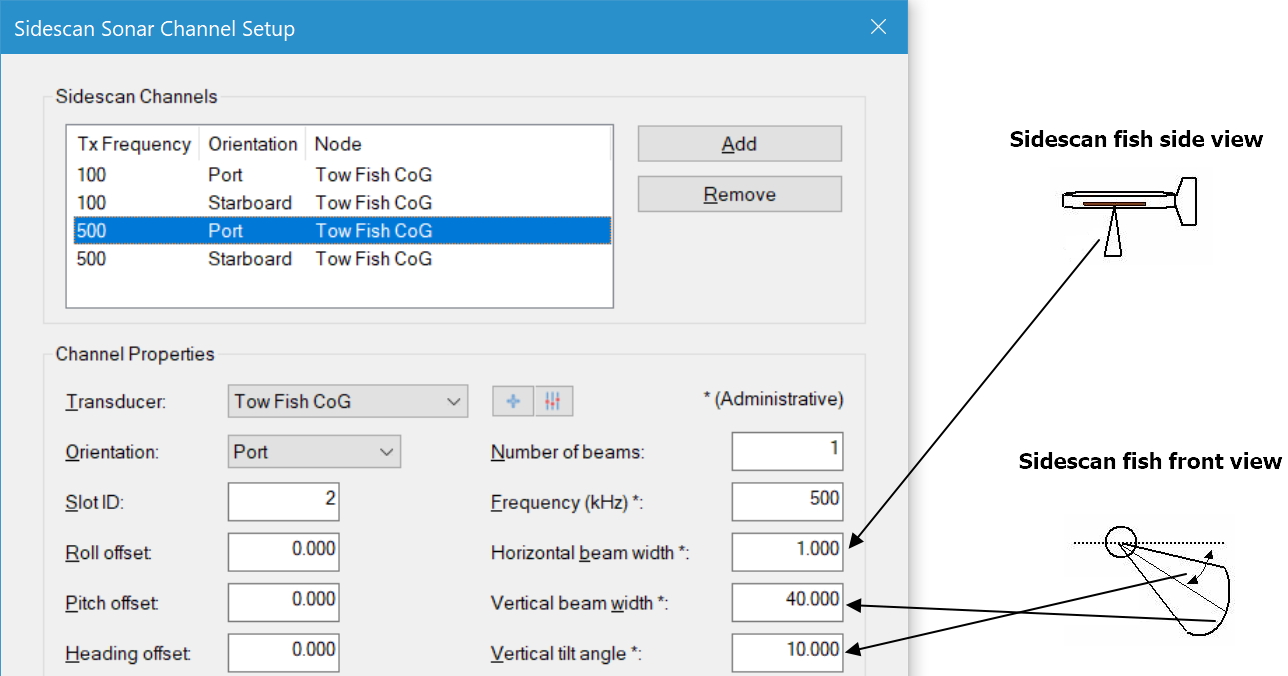Screen dimensions: 1288x676
Task: Click the Vertical tilt angle field
Action: 787,652
